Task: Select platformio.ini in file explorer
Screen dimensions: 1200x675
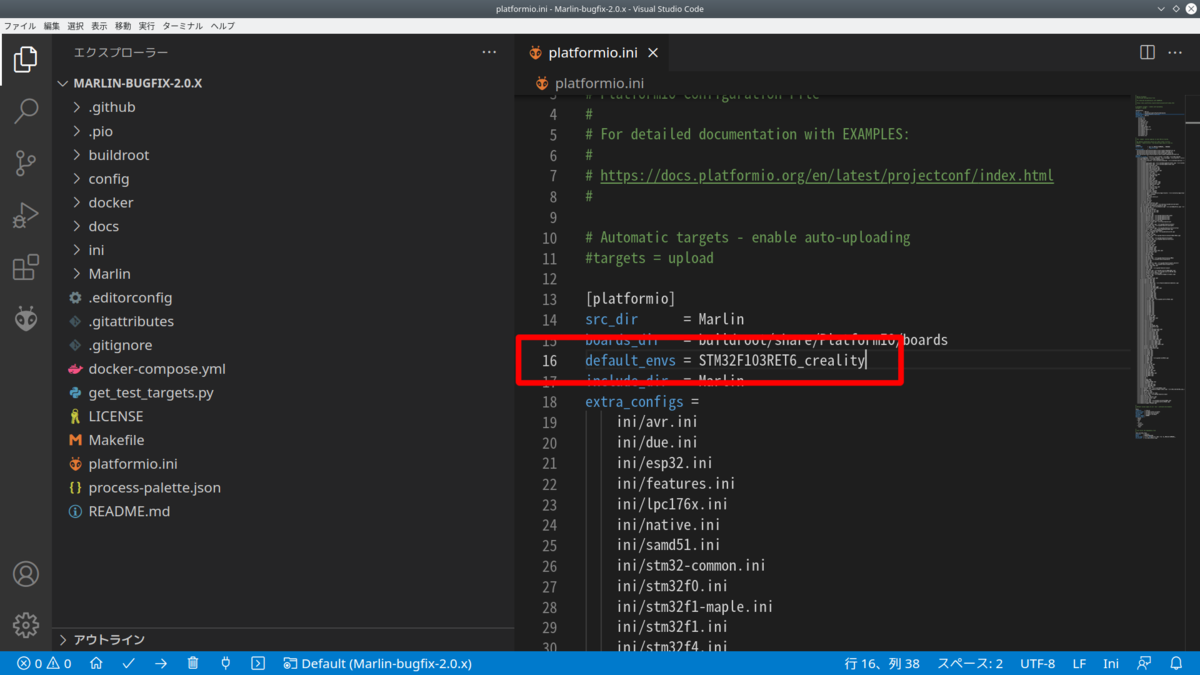Action: point(283,464)
